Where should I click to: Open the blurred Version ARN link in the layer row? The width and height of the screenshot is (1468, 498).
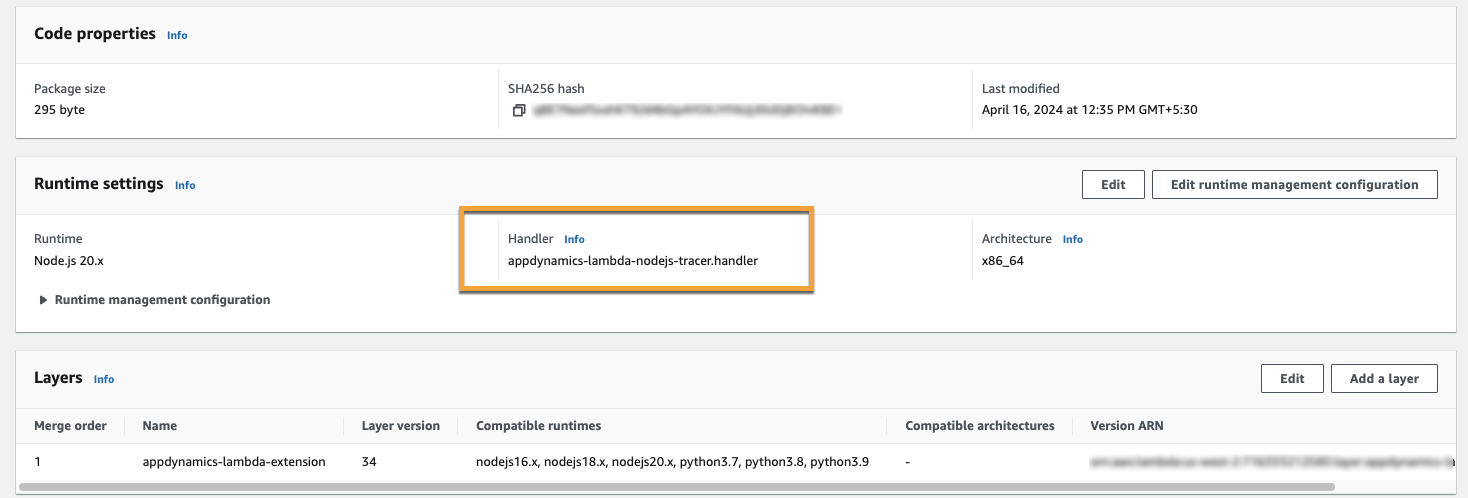[1272, 462]
